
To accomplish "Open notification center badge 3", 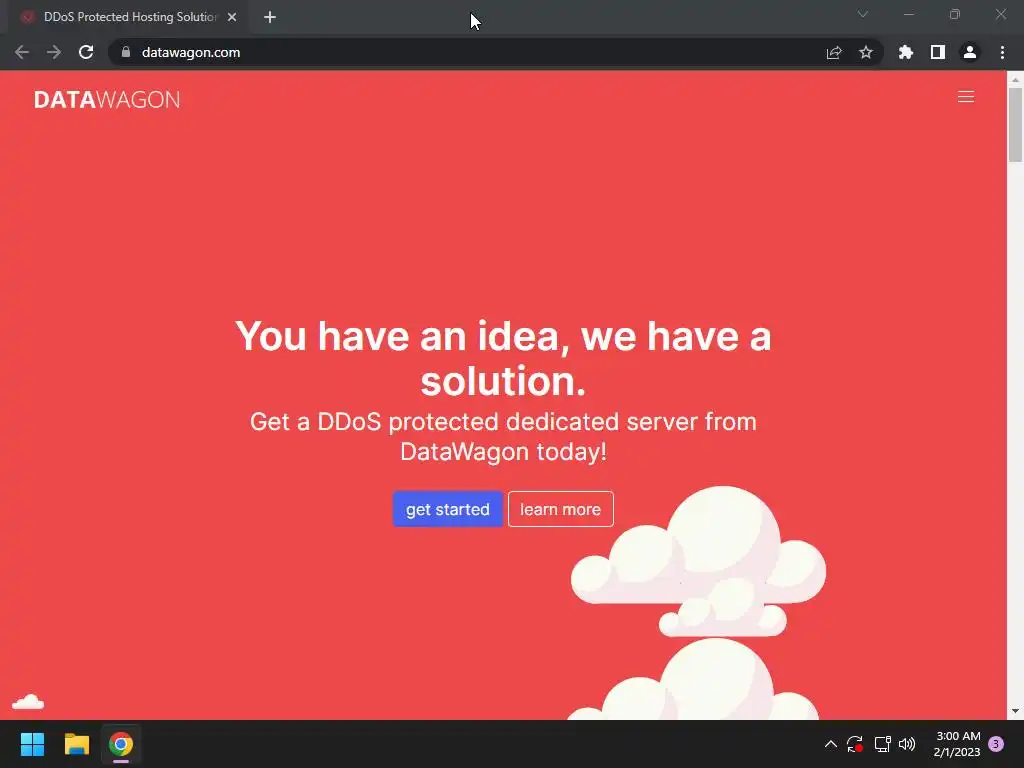I will click(996, 744).
